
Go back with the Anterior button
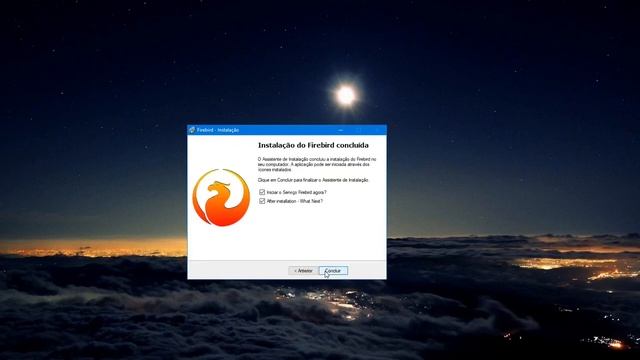[x=303, y=271]
